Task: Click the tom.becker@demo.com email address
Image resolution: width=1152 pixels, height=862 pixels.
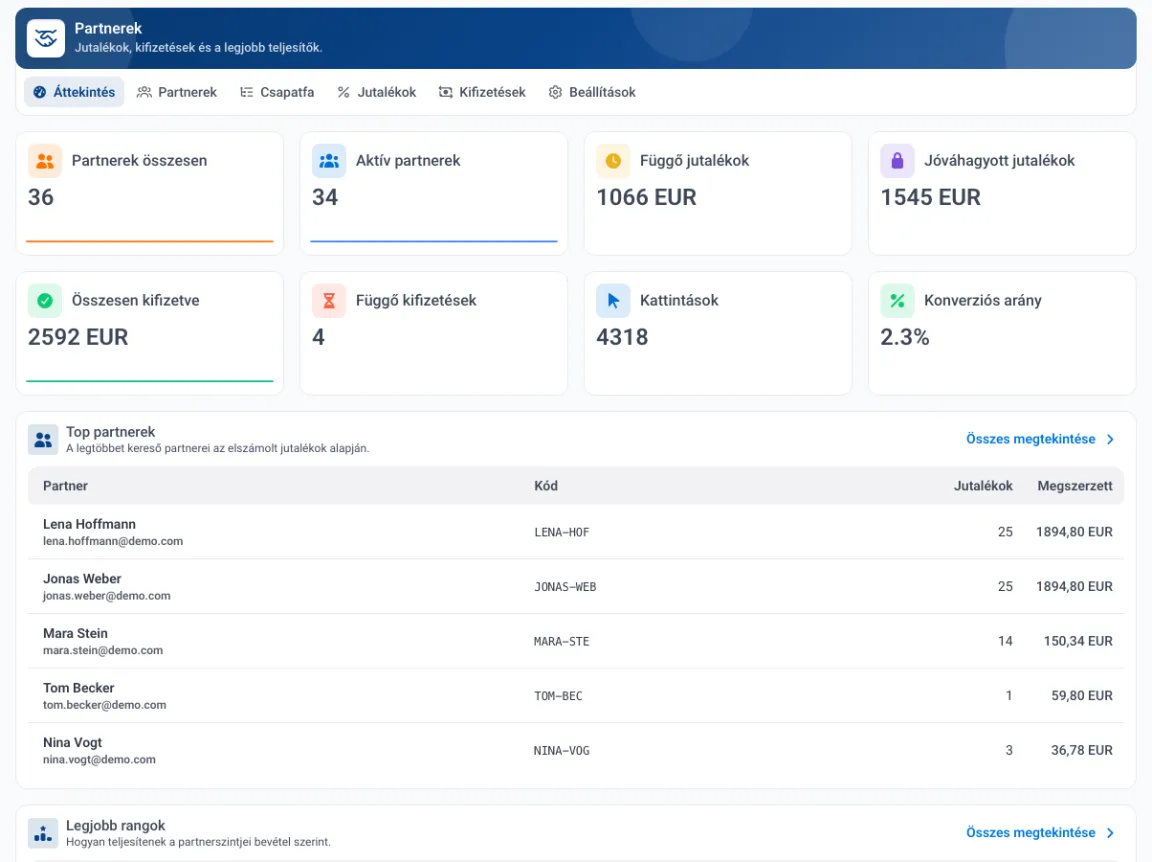Action: pyautogui.click(x=104, y=705)
